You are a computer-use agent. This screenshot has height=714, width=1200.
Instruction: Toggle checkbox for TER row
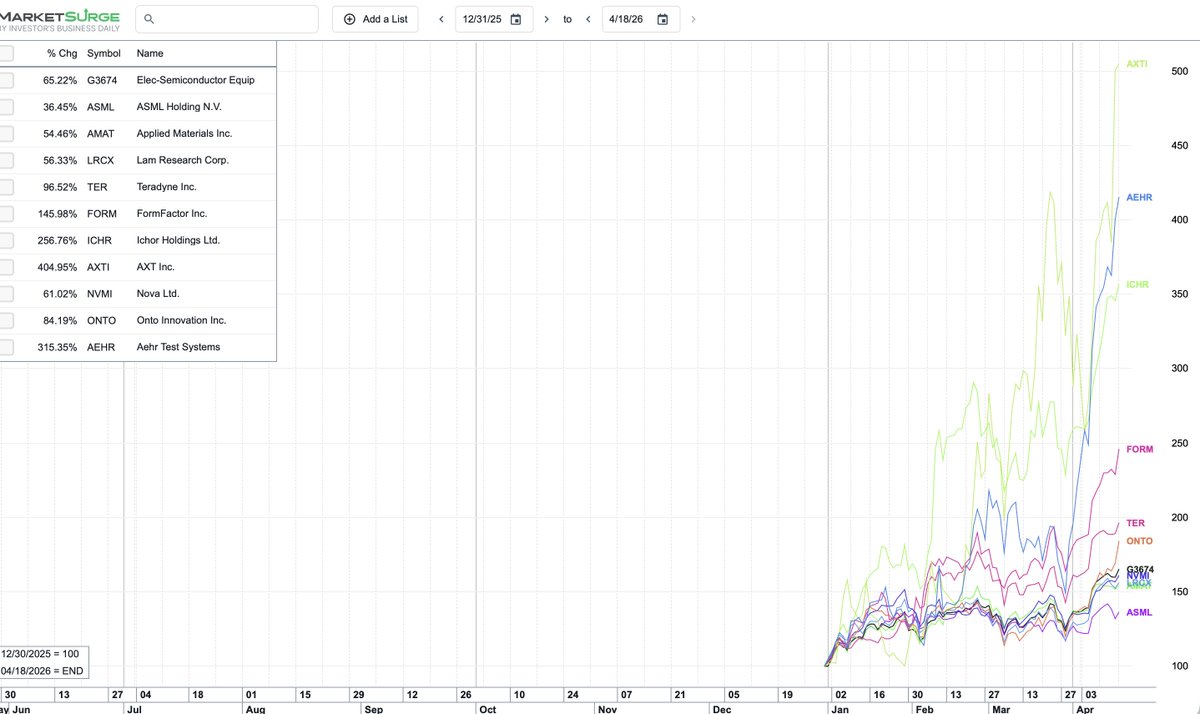click(x=6, y=187)
